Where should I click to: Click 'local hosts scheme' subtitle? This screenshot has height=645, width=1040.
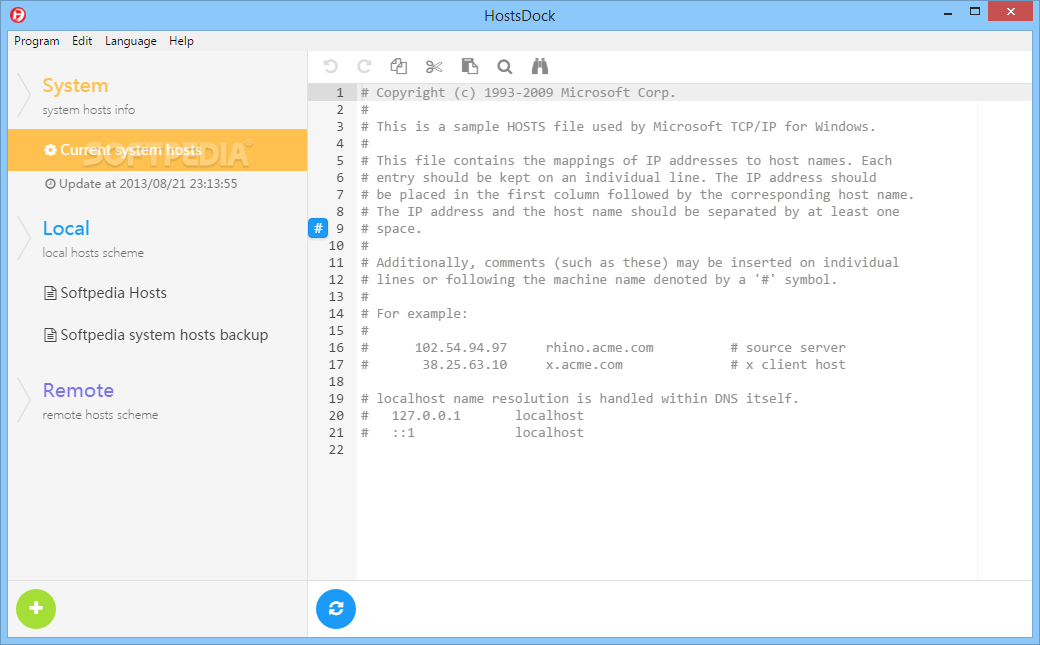pyautogui.click(x=93, y=253)
